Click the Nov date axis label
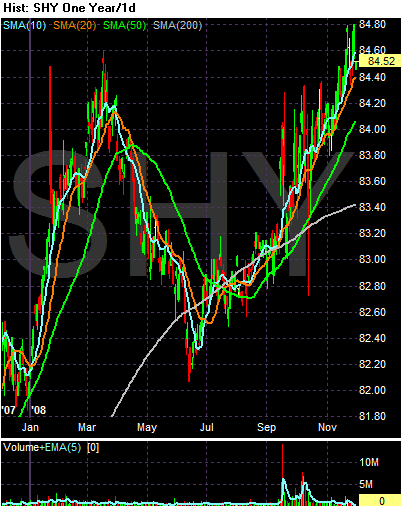 coord(327,427)
